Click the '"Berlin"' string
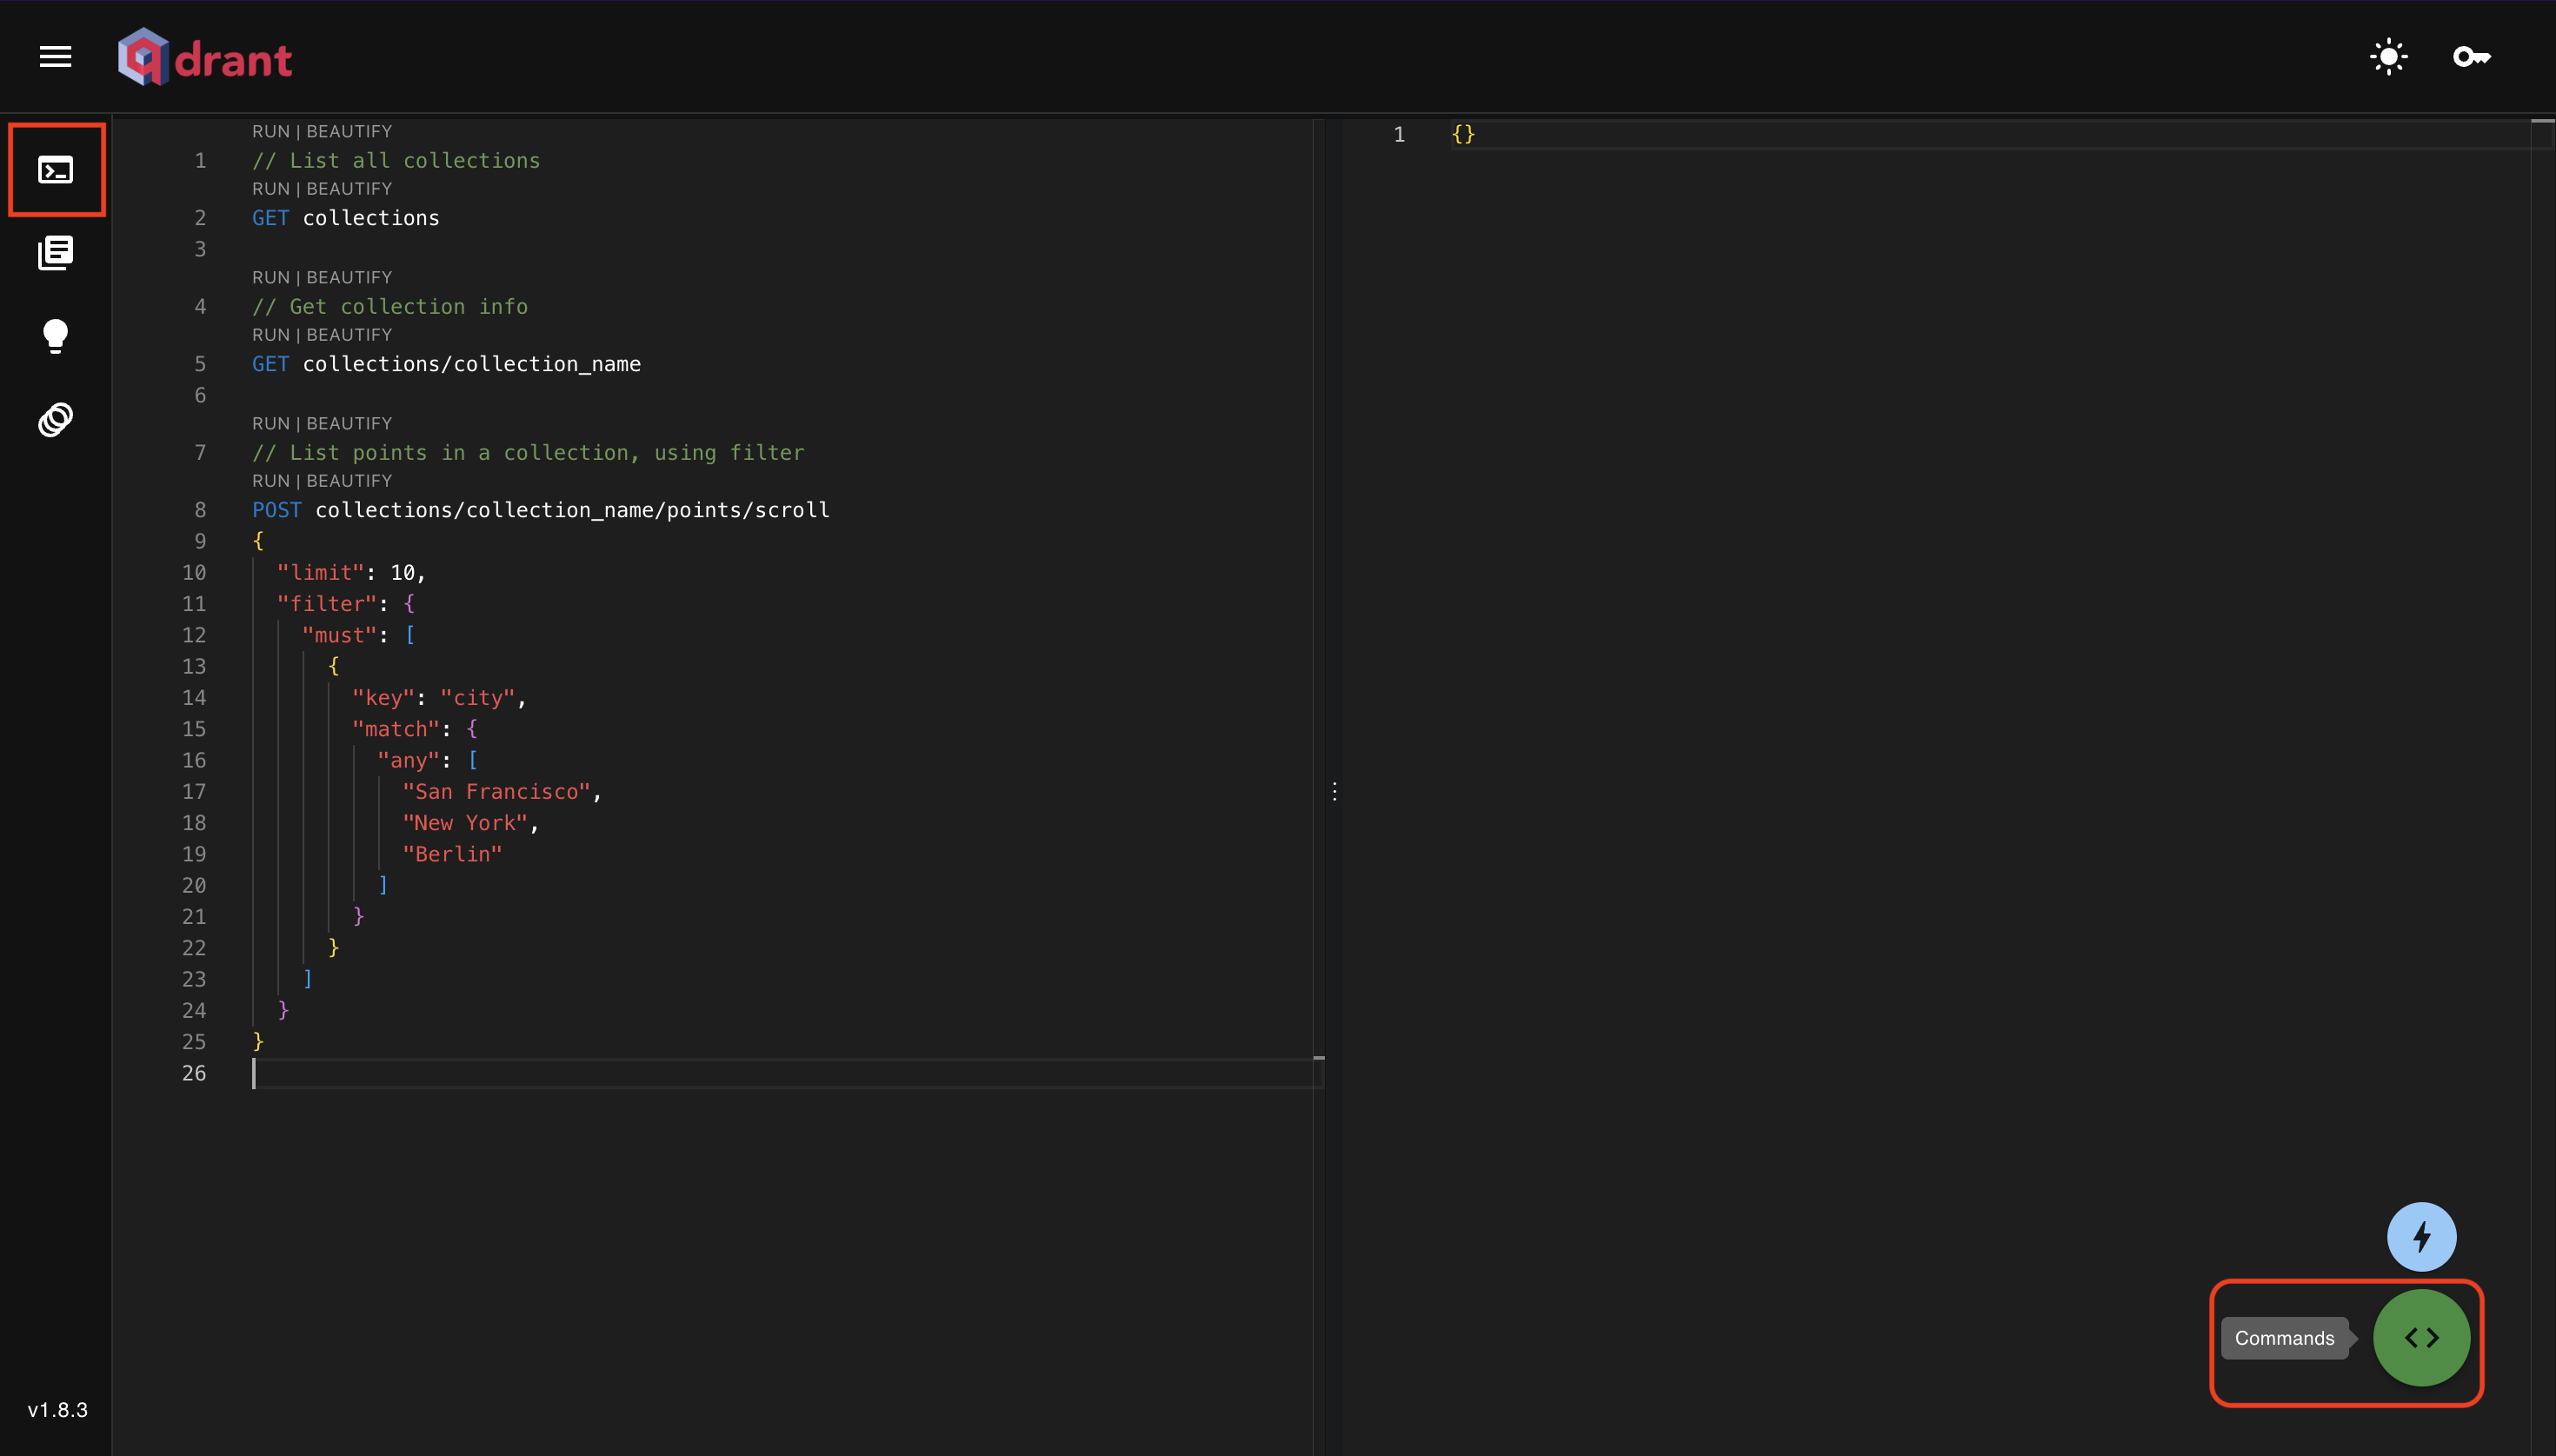2556x1456 pixels. 453,854
